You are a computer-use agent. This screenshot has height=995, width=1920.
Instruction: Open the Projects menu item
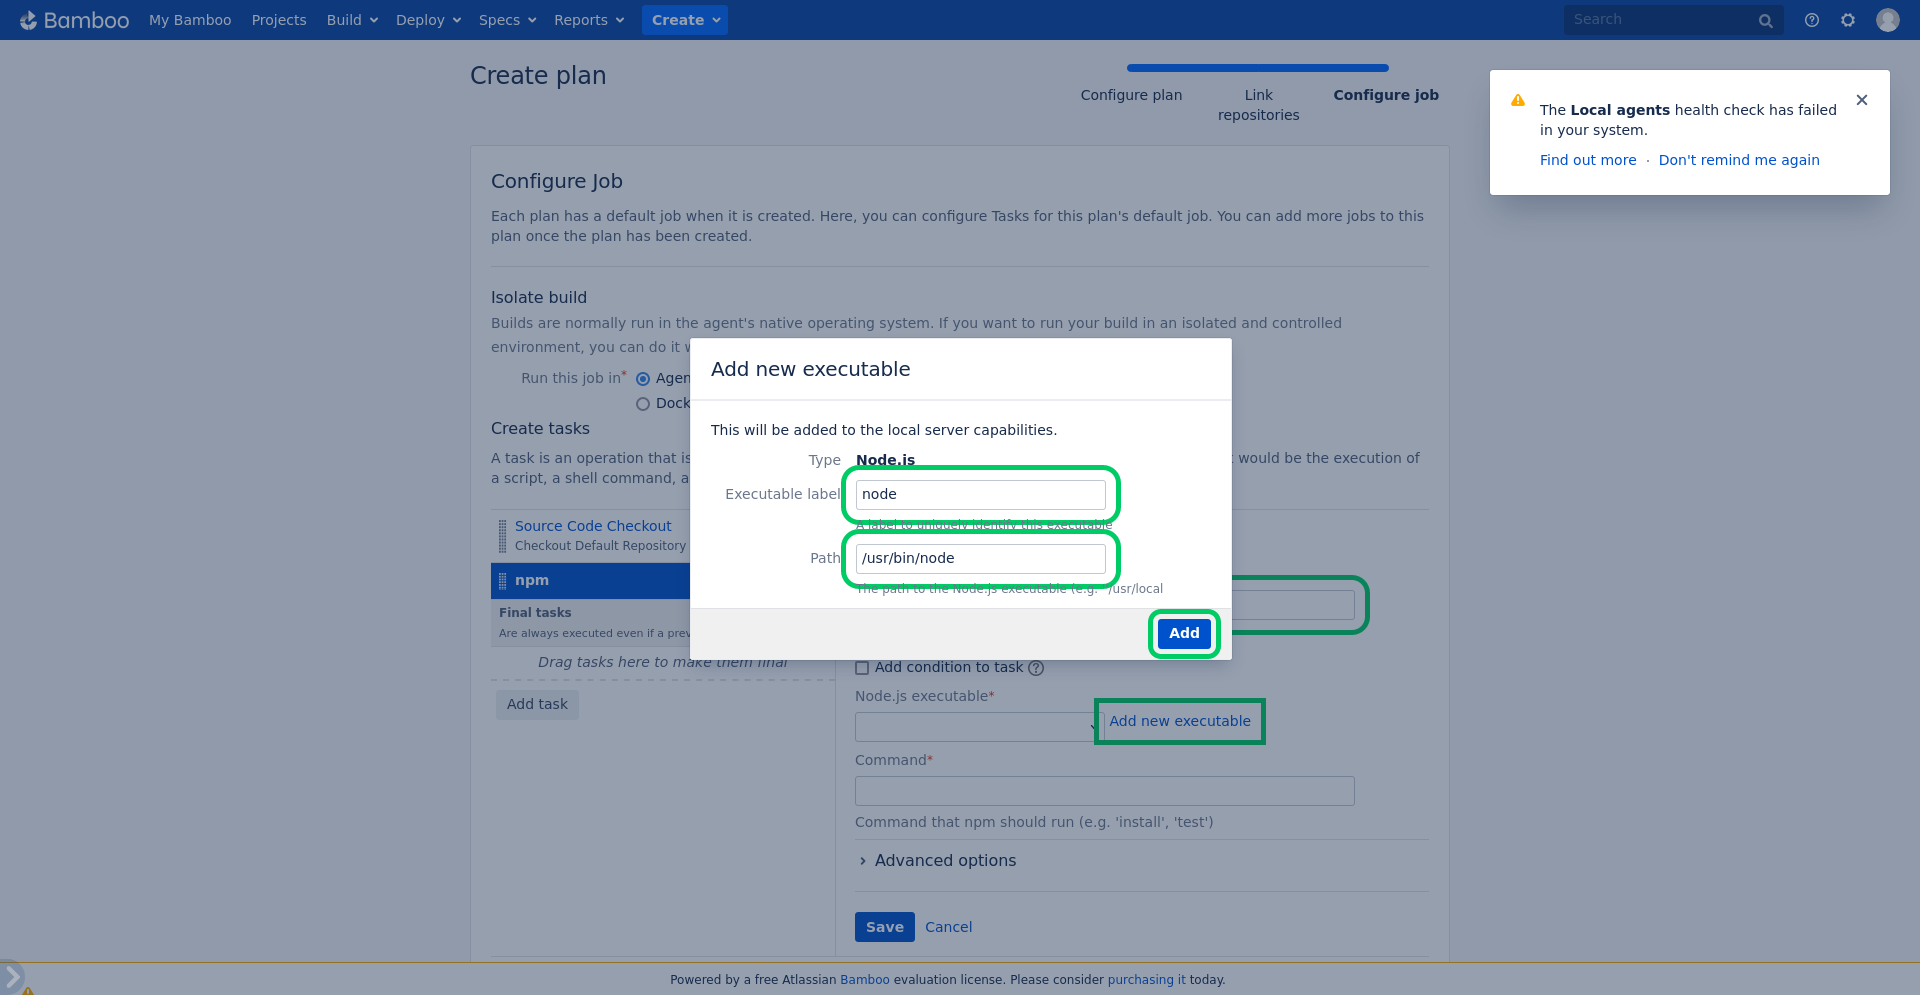click(279, 20)
